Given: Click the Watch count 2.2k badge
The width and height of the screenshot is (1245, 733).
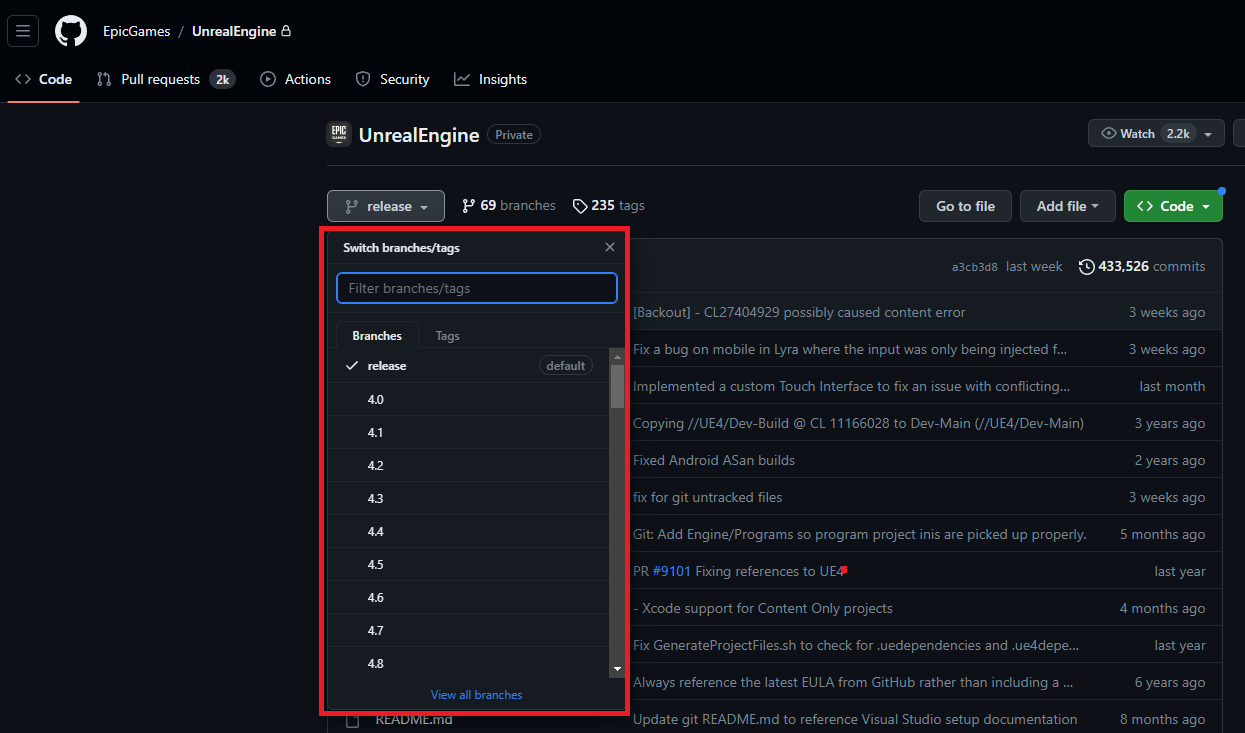Looking at the screenshot, I should 1178,133.
